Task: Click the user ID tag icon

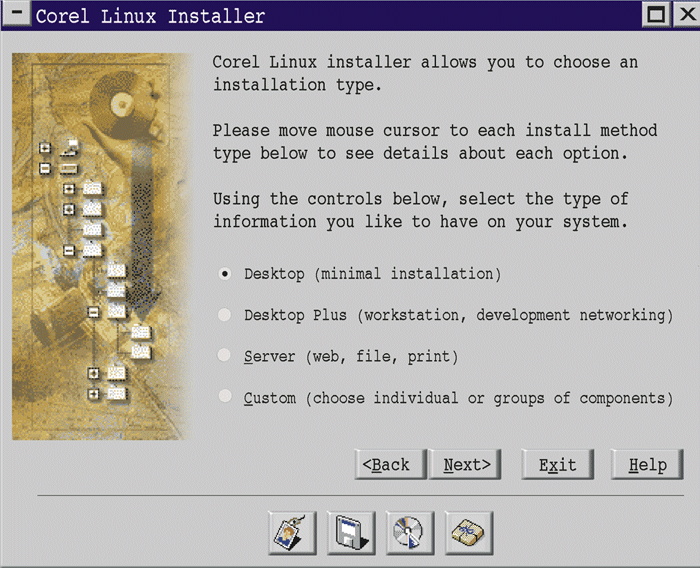Action: pos(292,533)
